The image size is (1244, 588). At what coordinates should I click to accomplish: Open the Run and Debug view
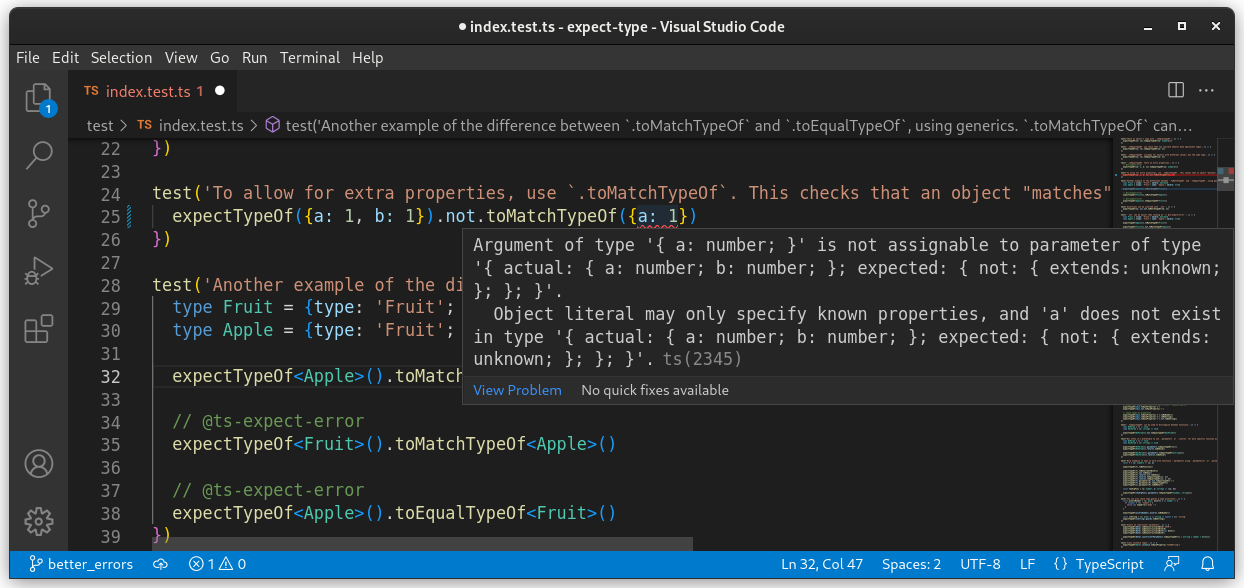click(x=39, y=271)
